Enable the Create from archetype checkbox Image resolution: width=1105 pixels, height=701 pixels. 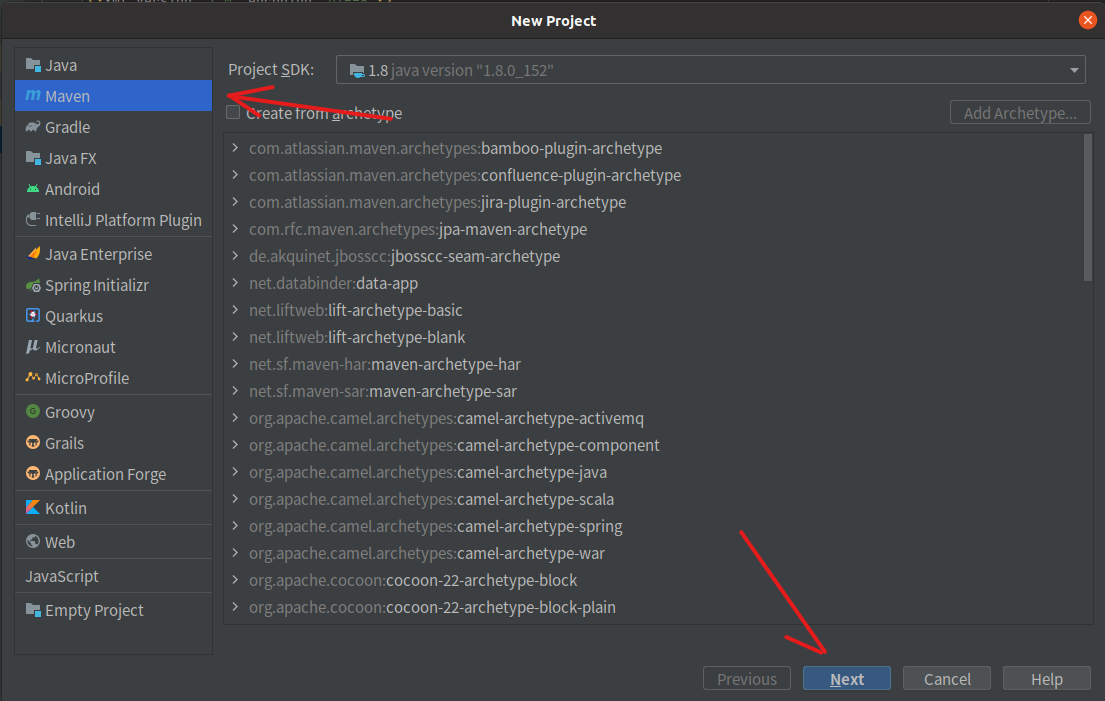(x=233, y=112)
